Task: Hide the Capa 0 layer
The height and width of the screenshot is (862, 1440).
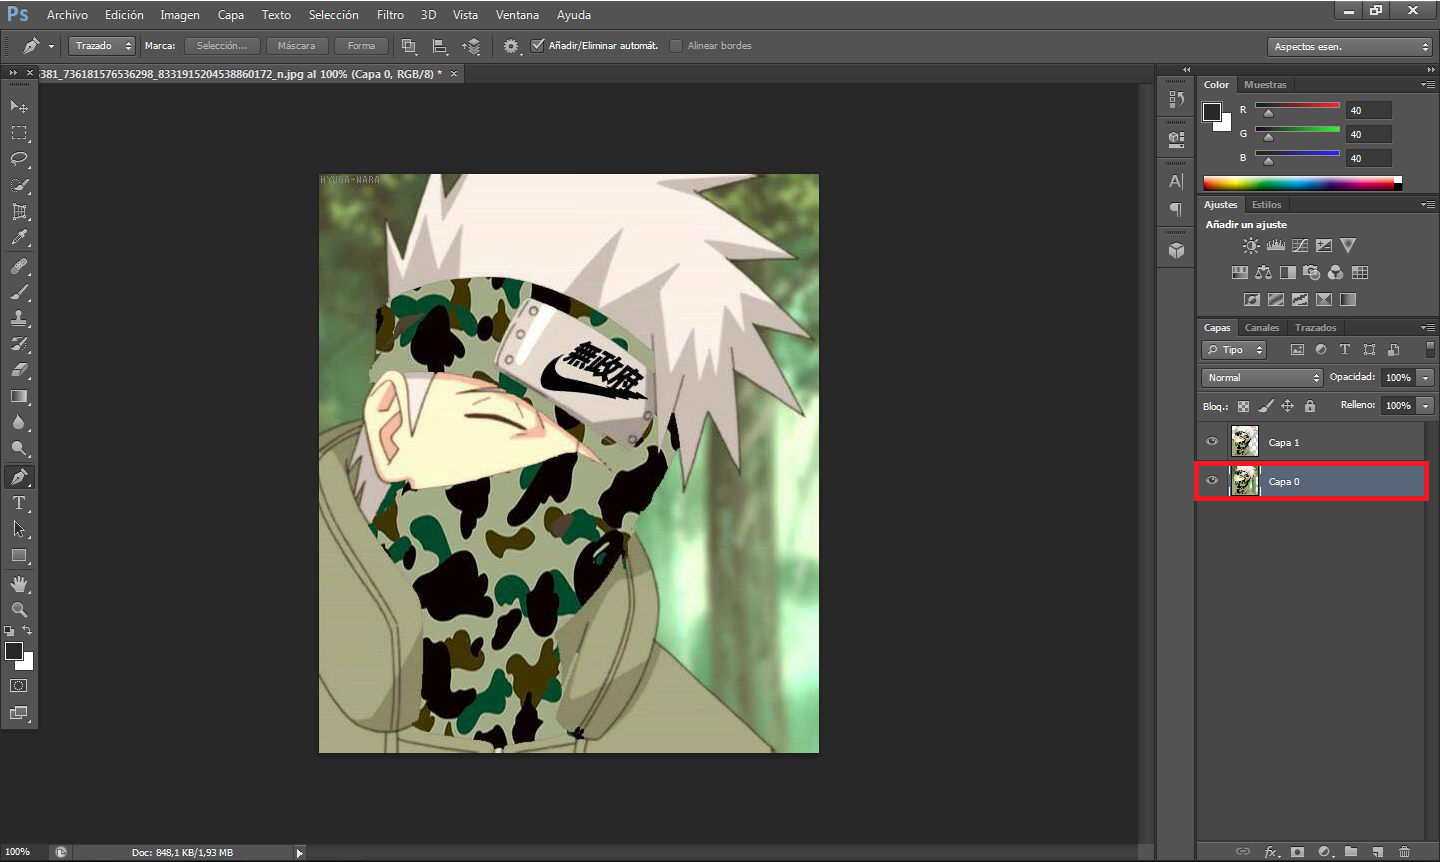Action: pyautogui.click(x=1212, y=481)
